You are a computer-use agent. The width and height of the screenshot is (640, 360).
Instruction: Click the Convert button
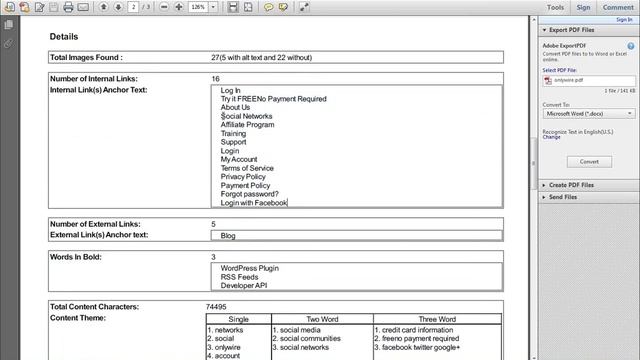click(589, 162)
